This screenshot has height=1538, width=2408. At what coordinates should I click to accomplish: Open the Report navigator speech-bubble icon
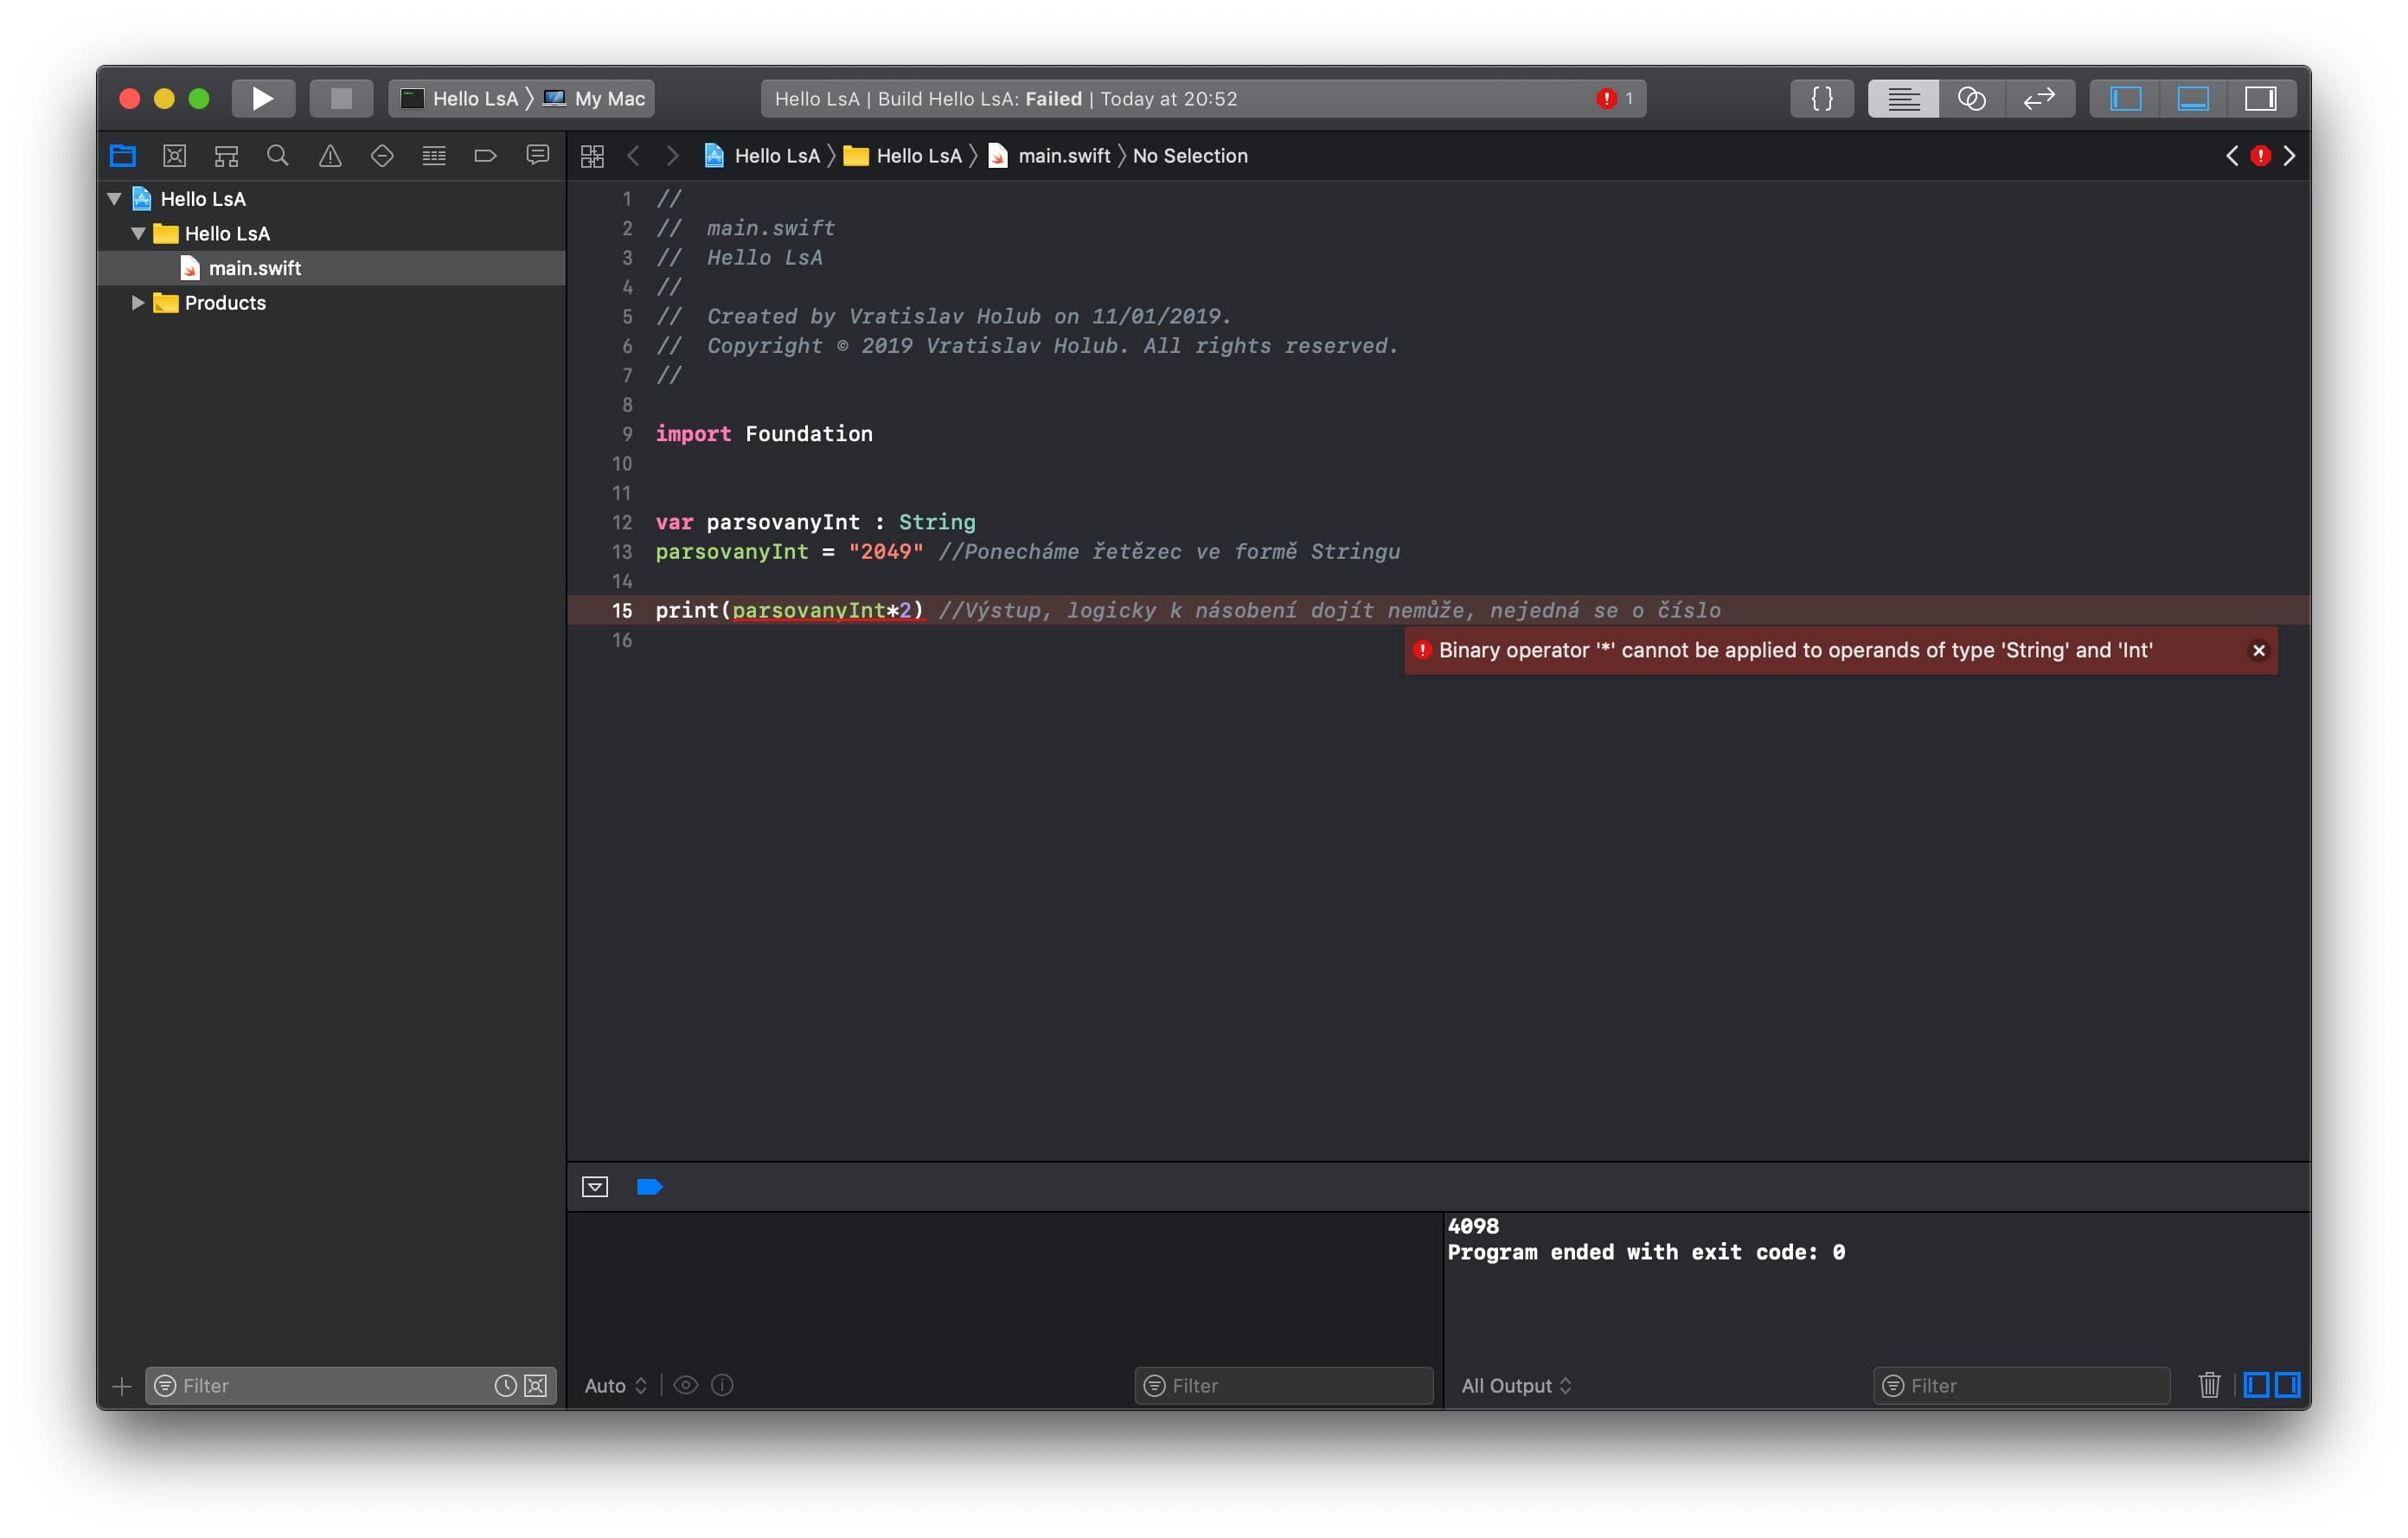tap(538, 155)
